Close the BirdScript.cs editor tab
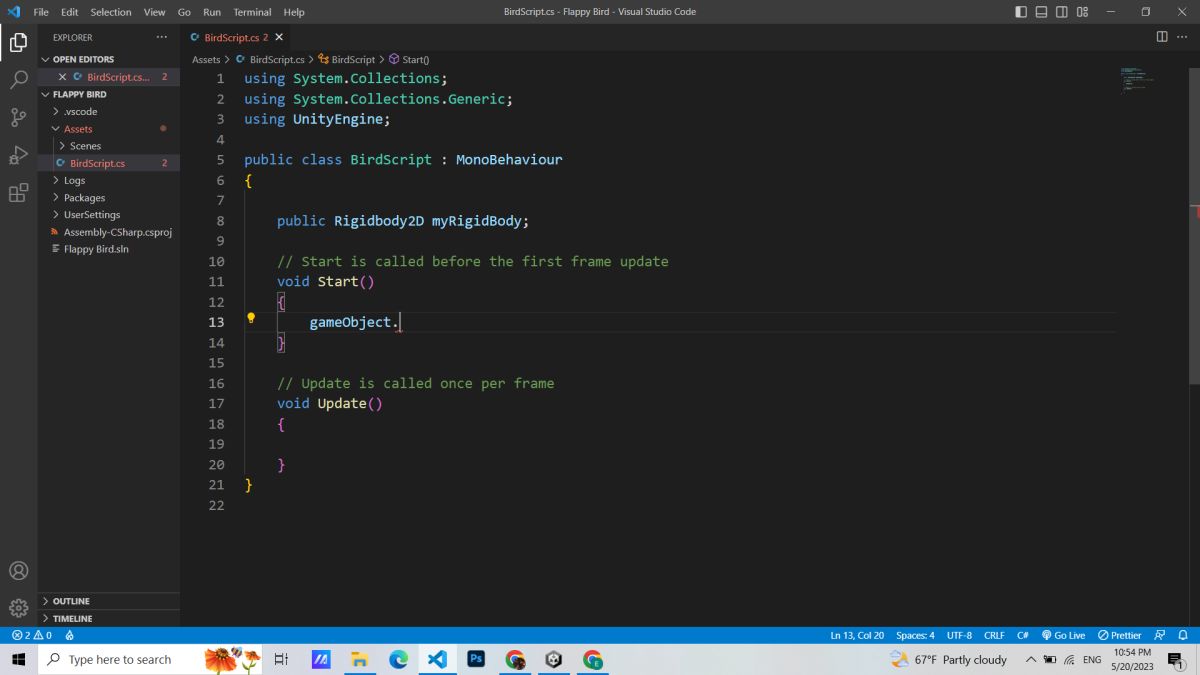Image resolution: width=1200 pixels, height=675 pixels. coord(279,37)
